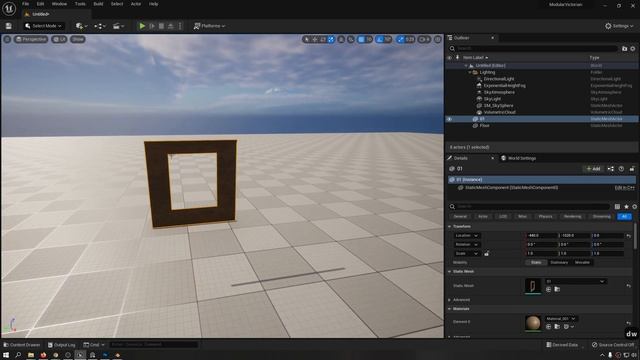Open the camera speed setting in viewport

point(424,39)
